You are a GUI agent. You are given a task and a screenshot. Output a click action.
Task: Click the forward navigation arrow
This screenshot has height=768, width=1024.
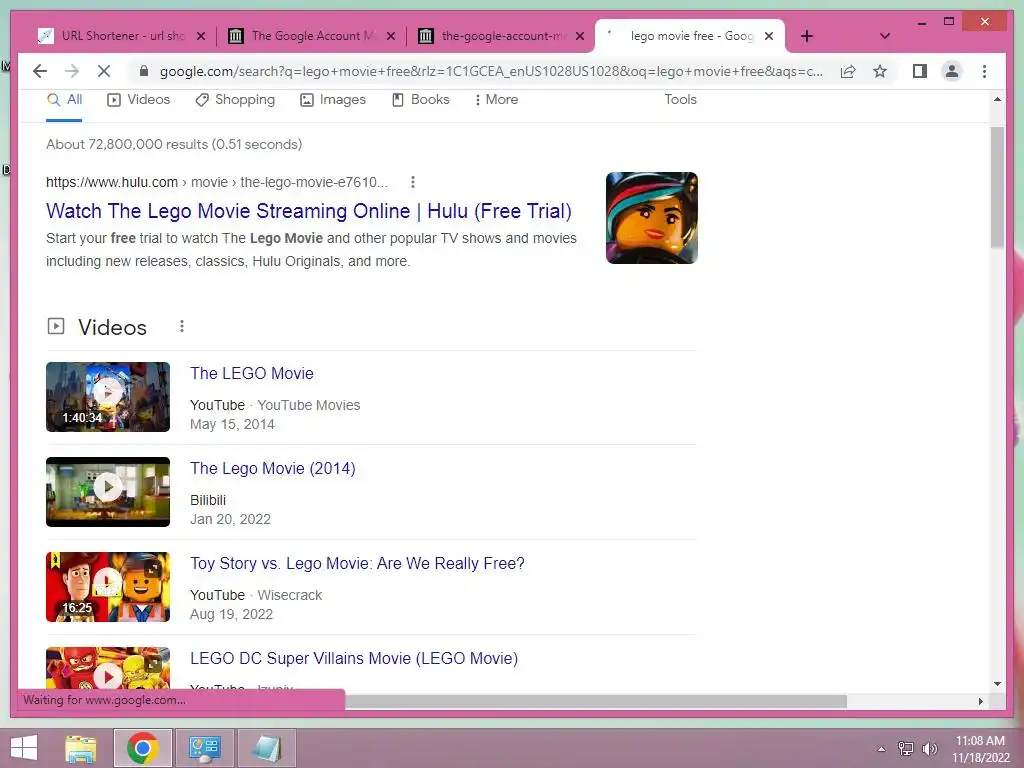click(x=72, y=71)
